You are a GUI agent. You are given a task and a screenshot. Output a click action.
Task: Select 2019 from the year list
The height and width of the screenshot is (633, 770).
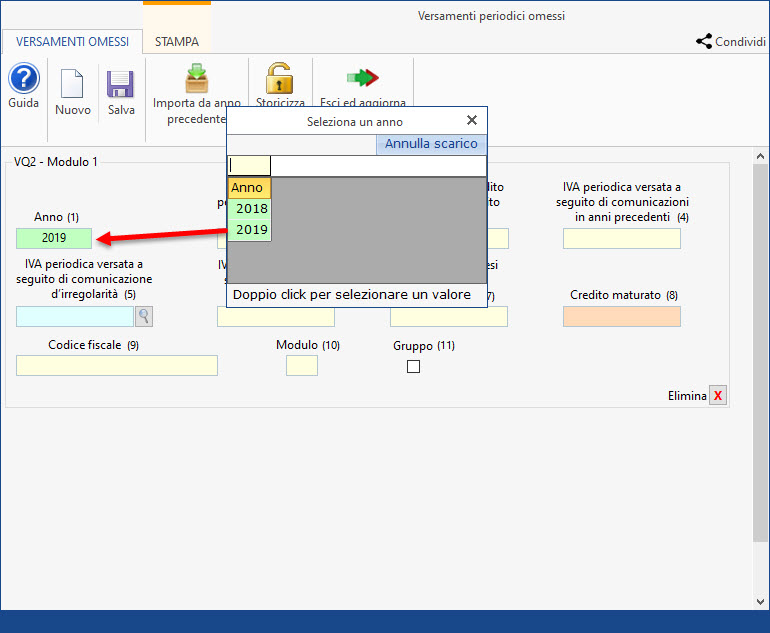(251, 230)
